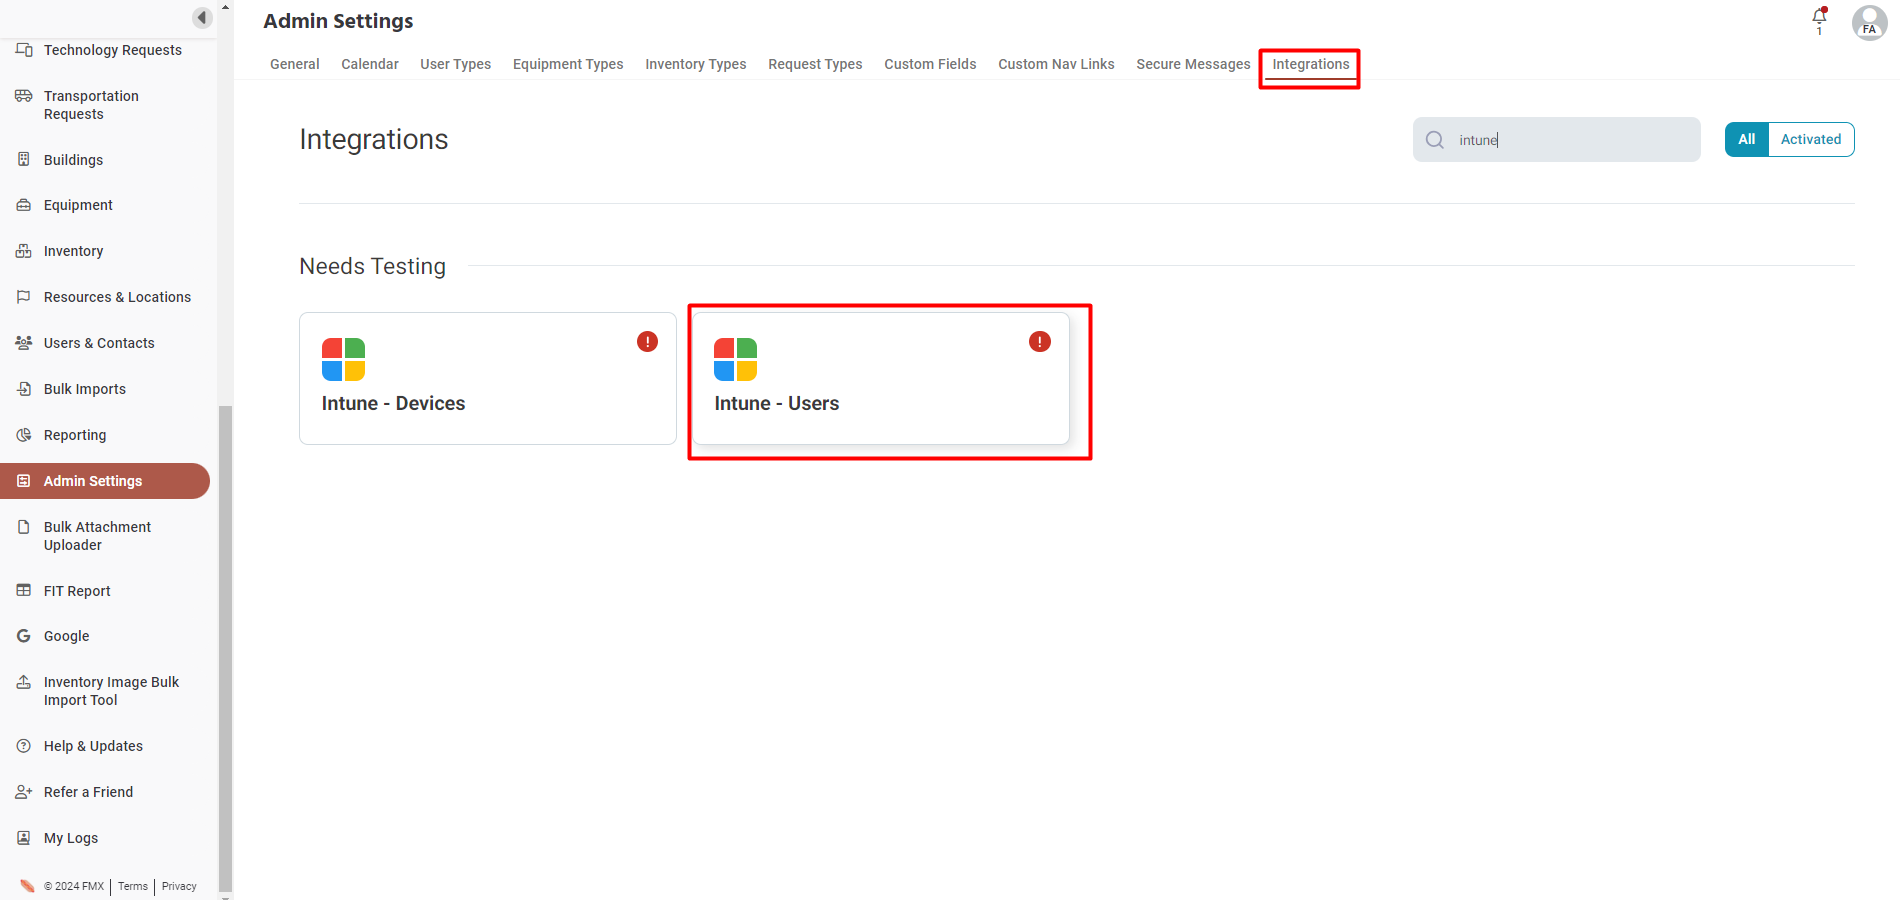This screenshot has height=900, width=1900.
Task: Click the red alert icon on Intune - Users
Action: (x=1040, y=342)
